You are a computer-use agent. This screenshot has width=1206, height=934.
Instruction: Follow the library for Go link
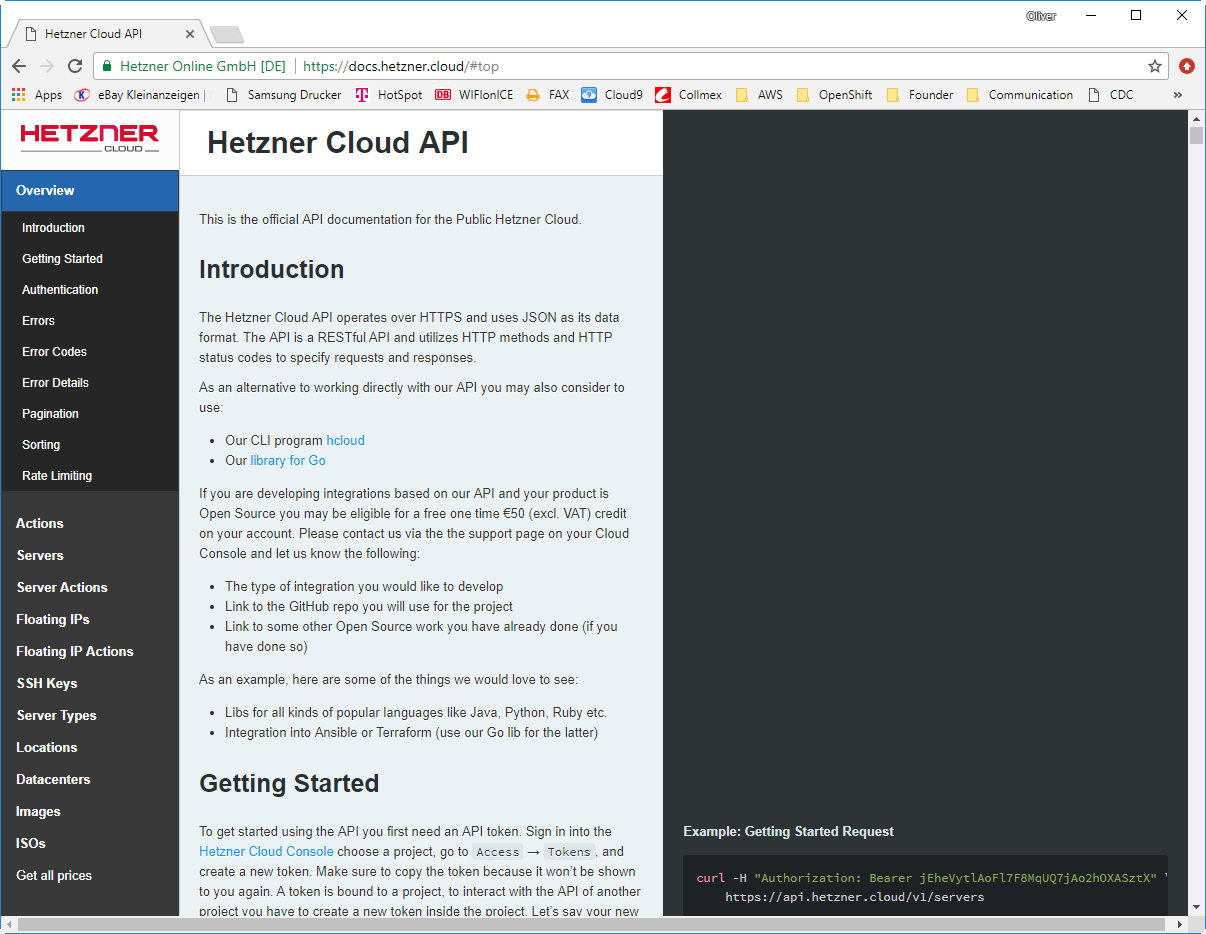288,460
